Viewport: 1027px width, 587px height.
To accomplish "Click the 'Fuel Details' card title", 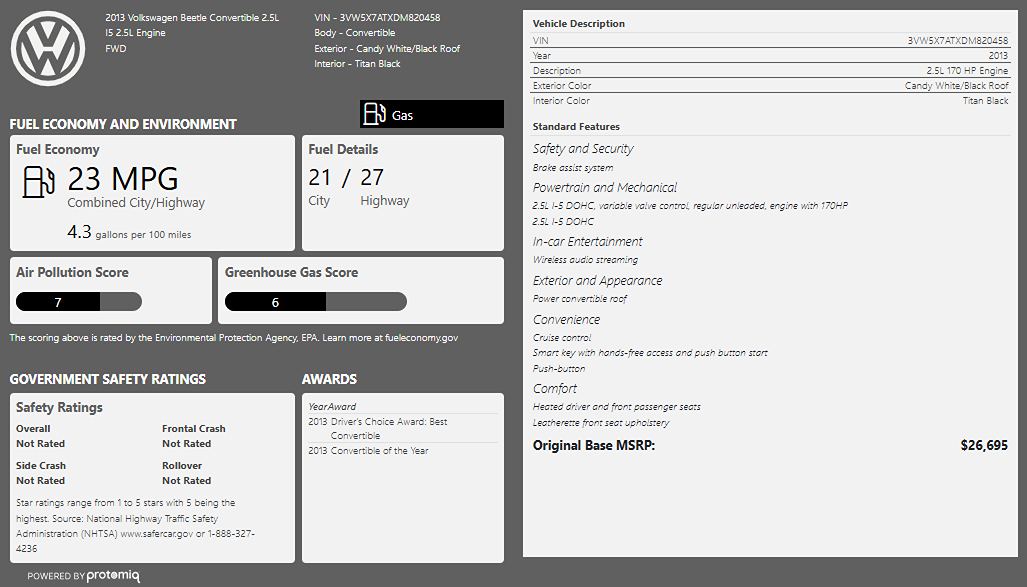I will click(343, 149).
